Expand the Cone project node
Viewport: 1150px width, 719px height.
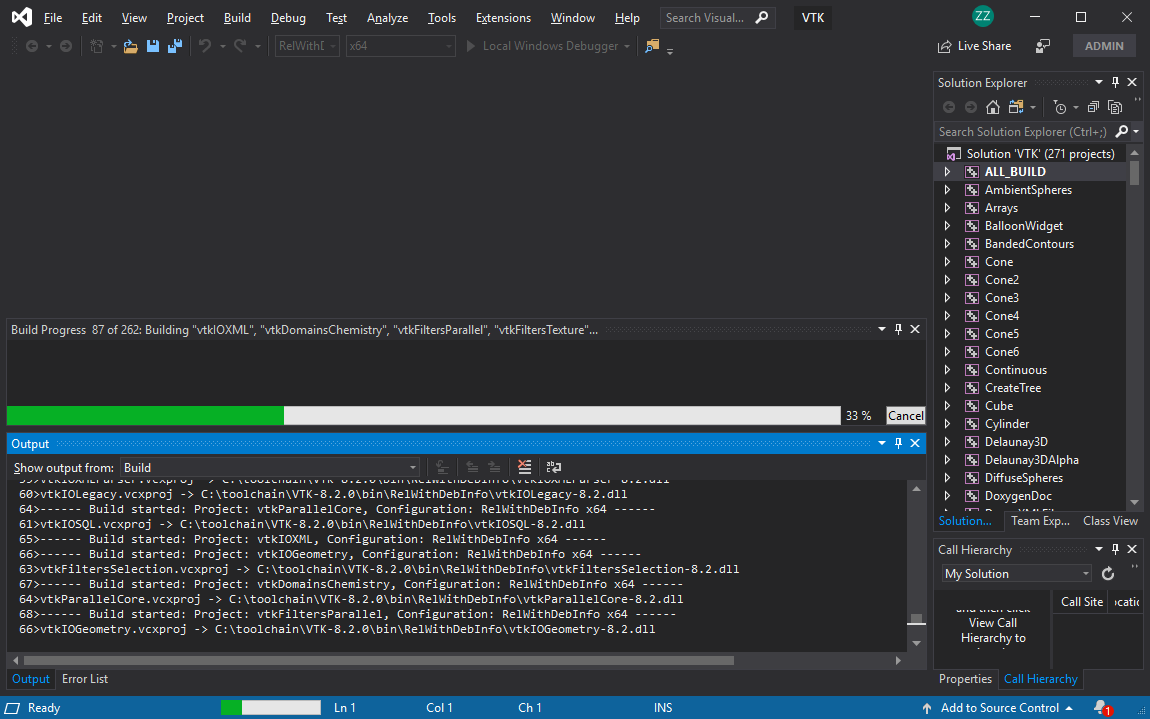948,261
